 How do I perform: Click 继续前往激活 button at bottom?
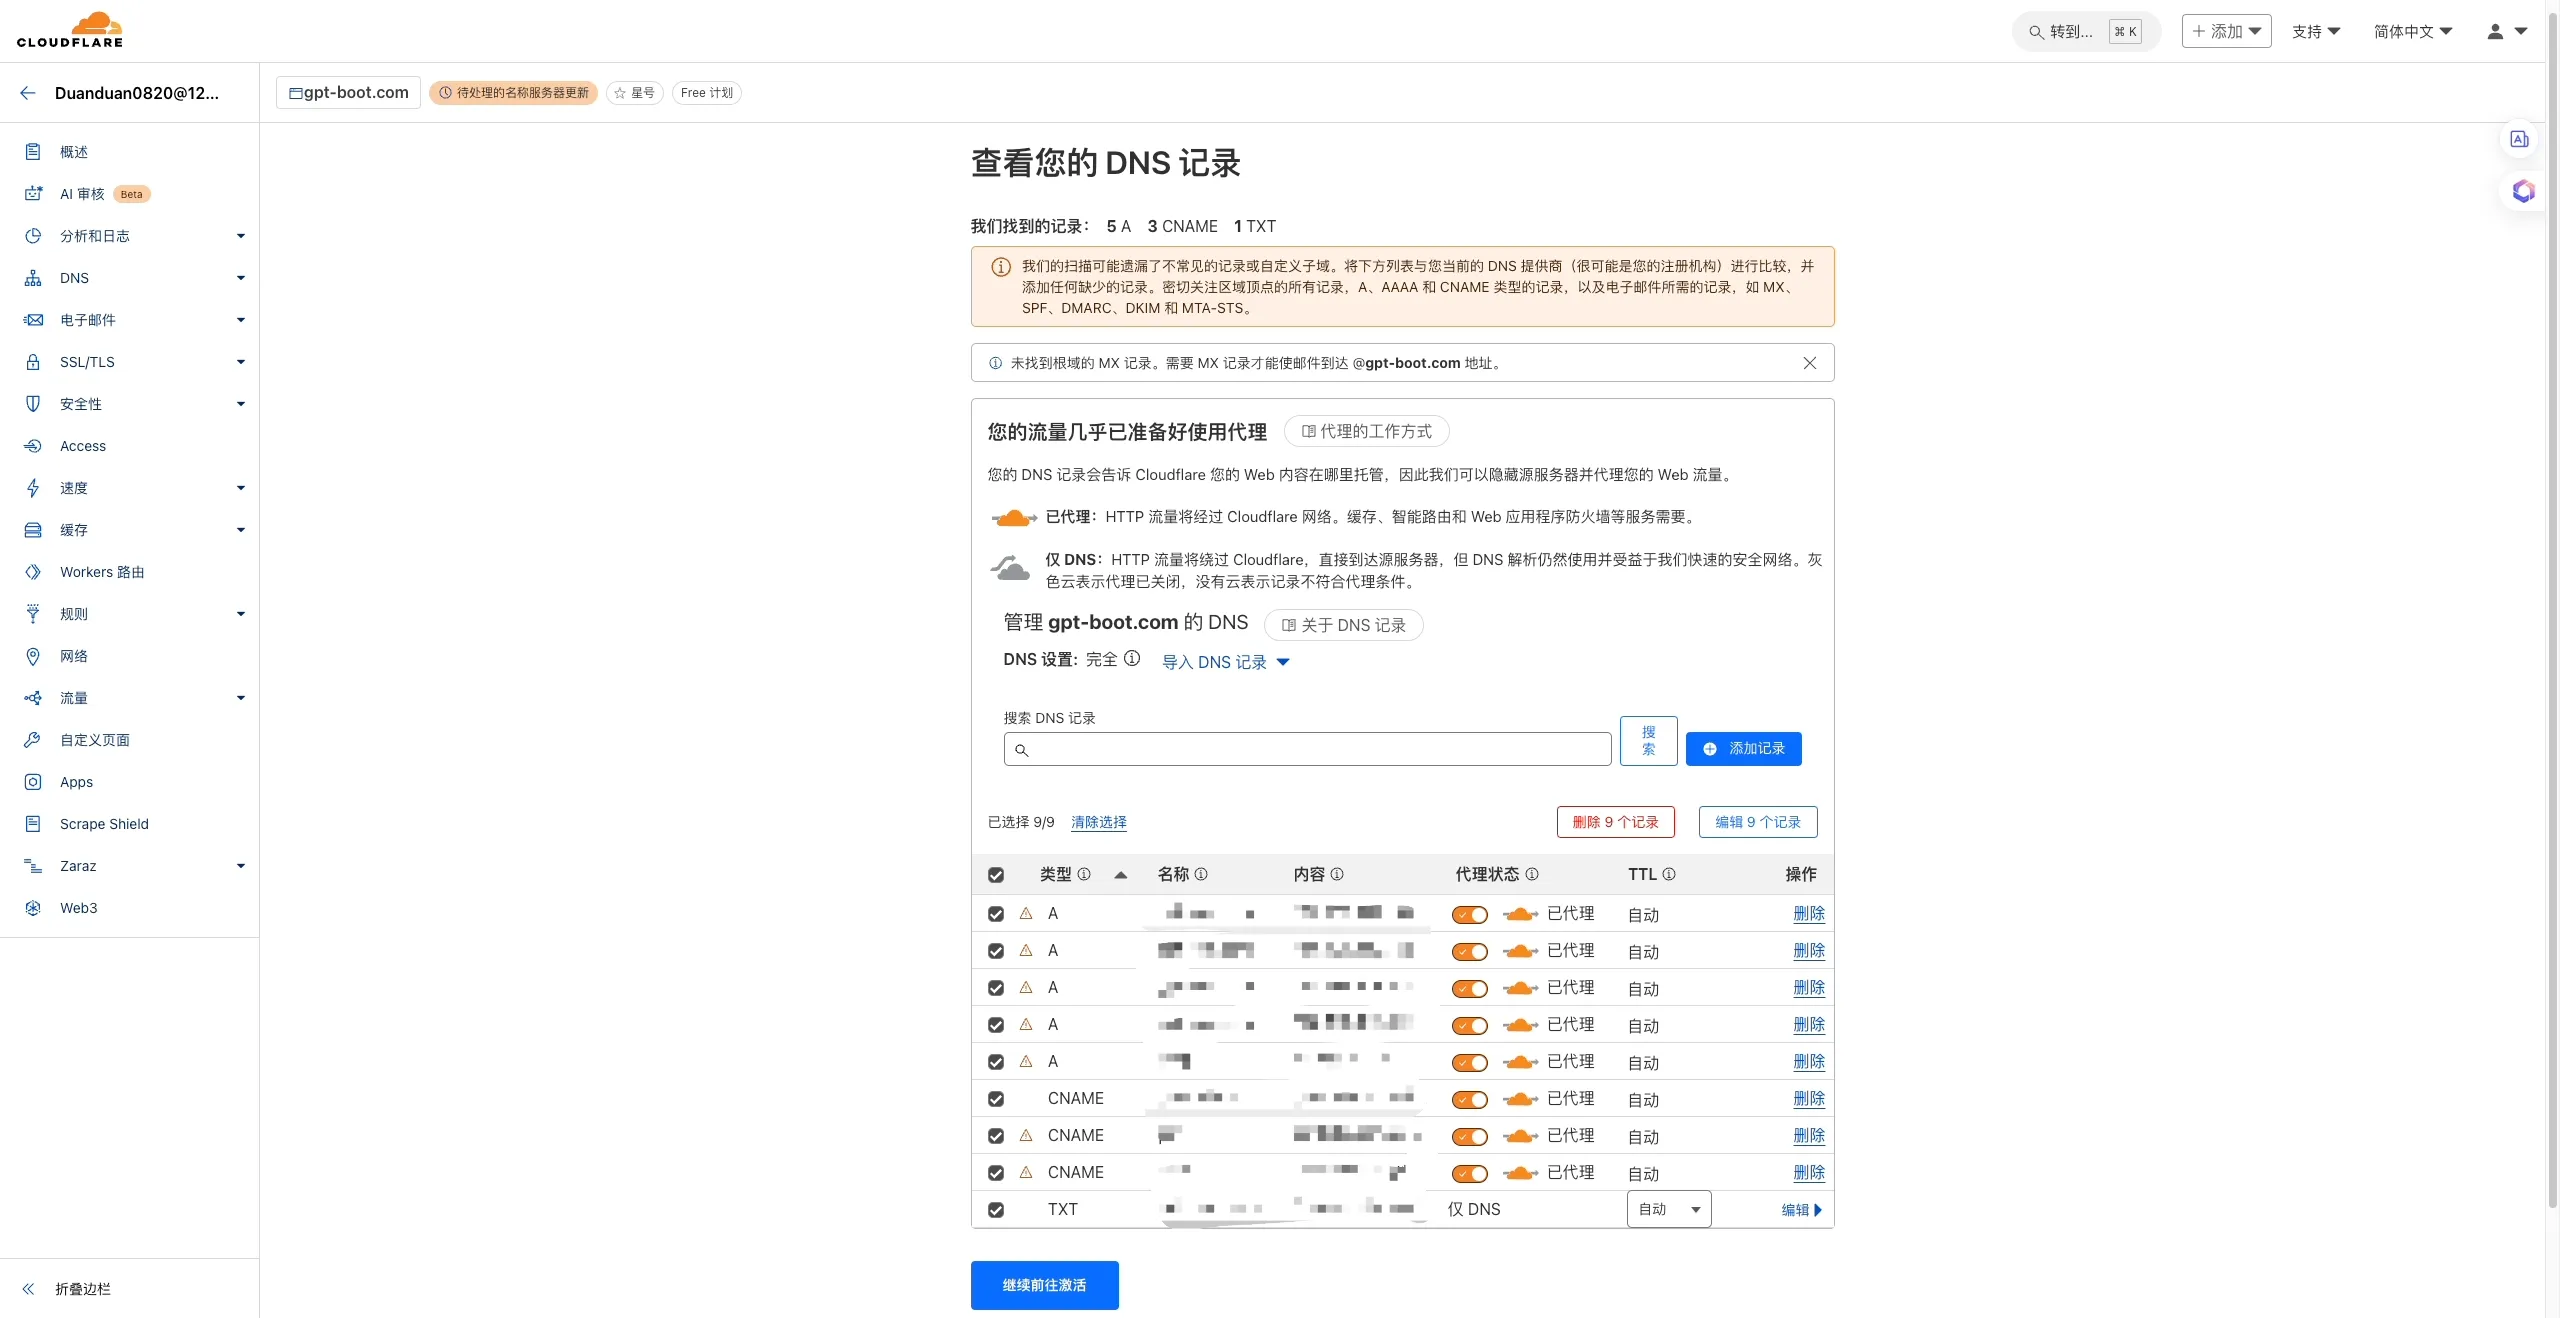click(1044, 1284)
